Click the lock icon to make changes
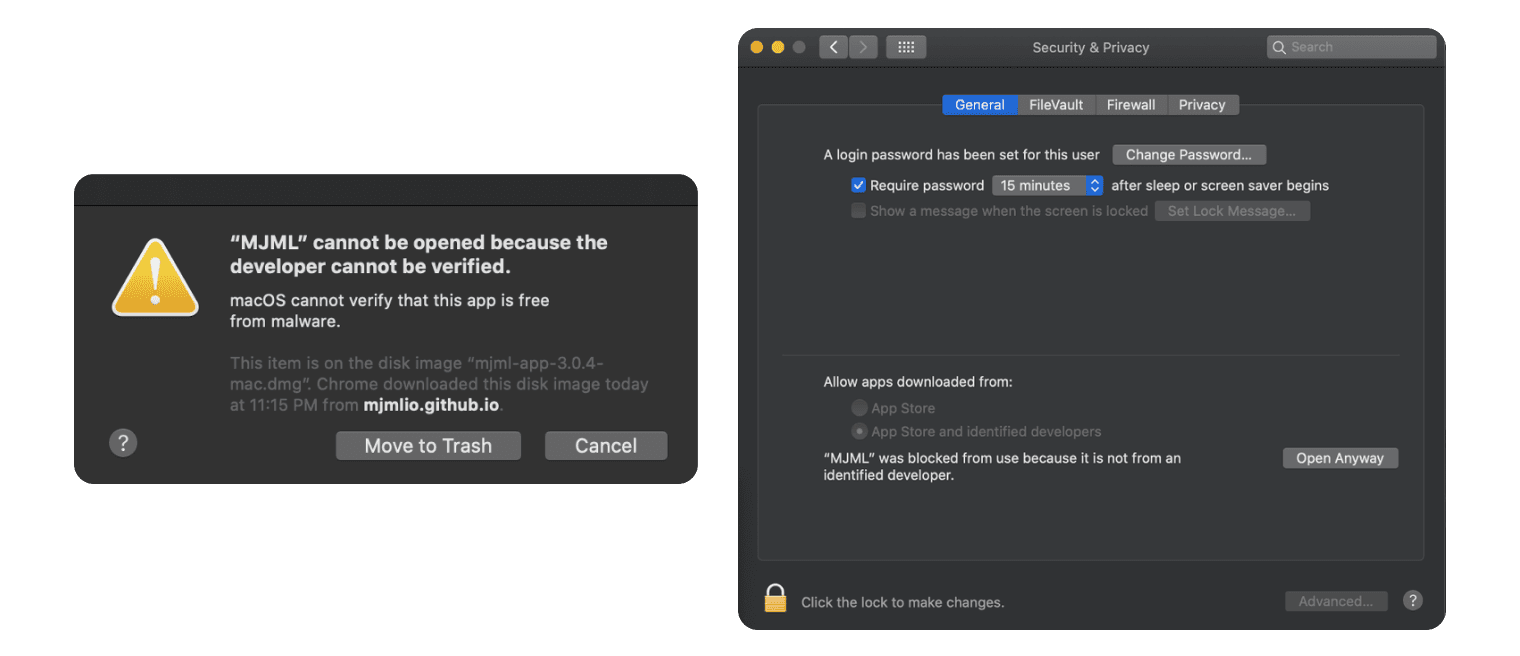The height and width of the screenshot is (656, 1520). click(x=775, y=598)
